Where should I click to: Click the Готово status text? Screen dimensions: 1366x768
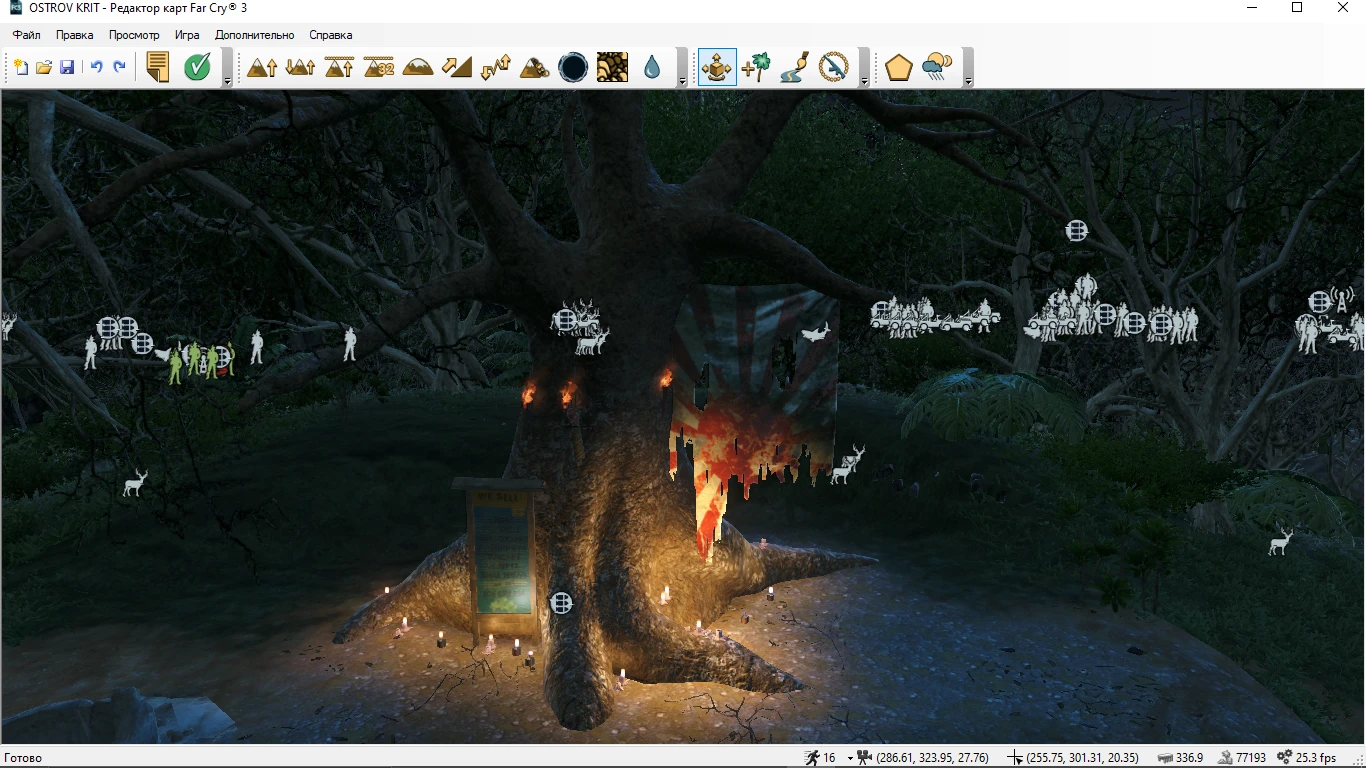pyautogui.click(x=23, y=758)
